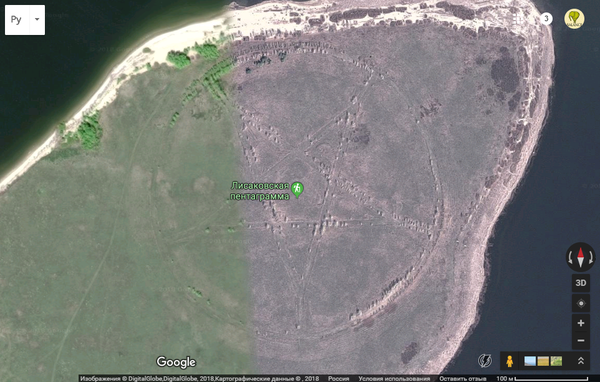600x382 pixels.
Task: Click 'Оставить отзыв' feedback link
Action: point(463,379)
